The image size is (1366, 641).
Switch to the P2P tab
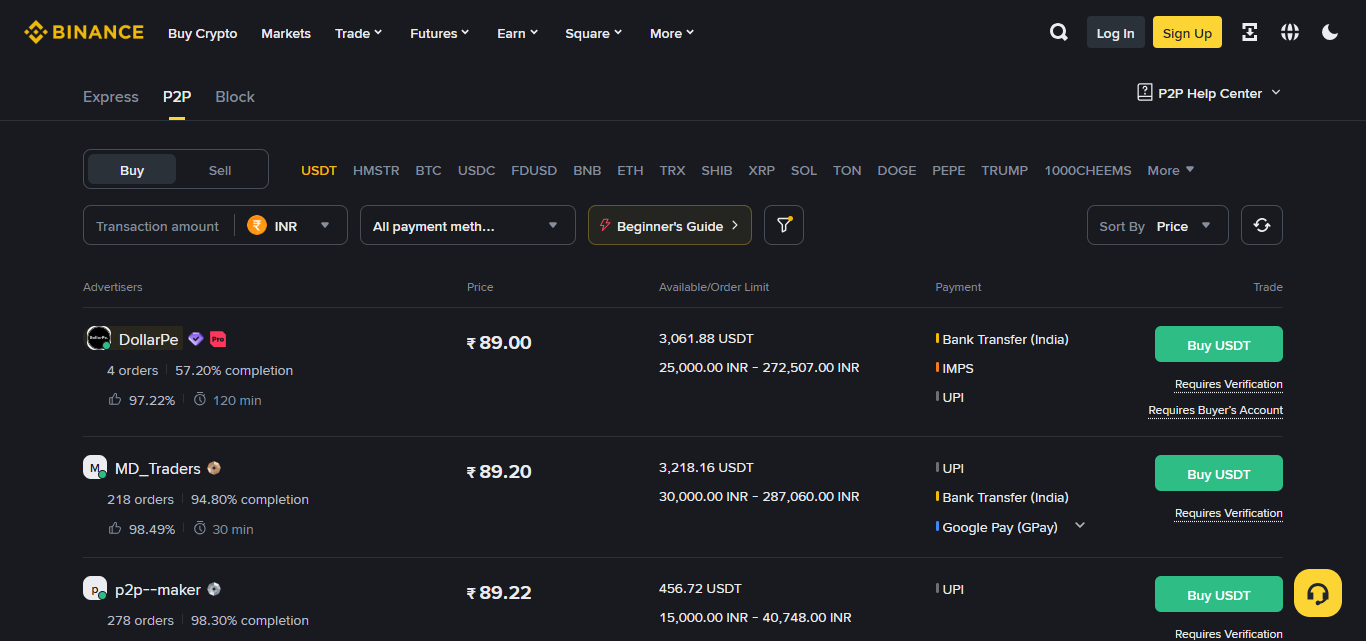(x=177, y=97)
